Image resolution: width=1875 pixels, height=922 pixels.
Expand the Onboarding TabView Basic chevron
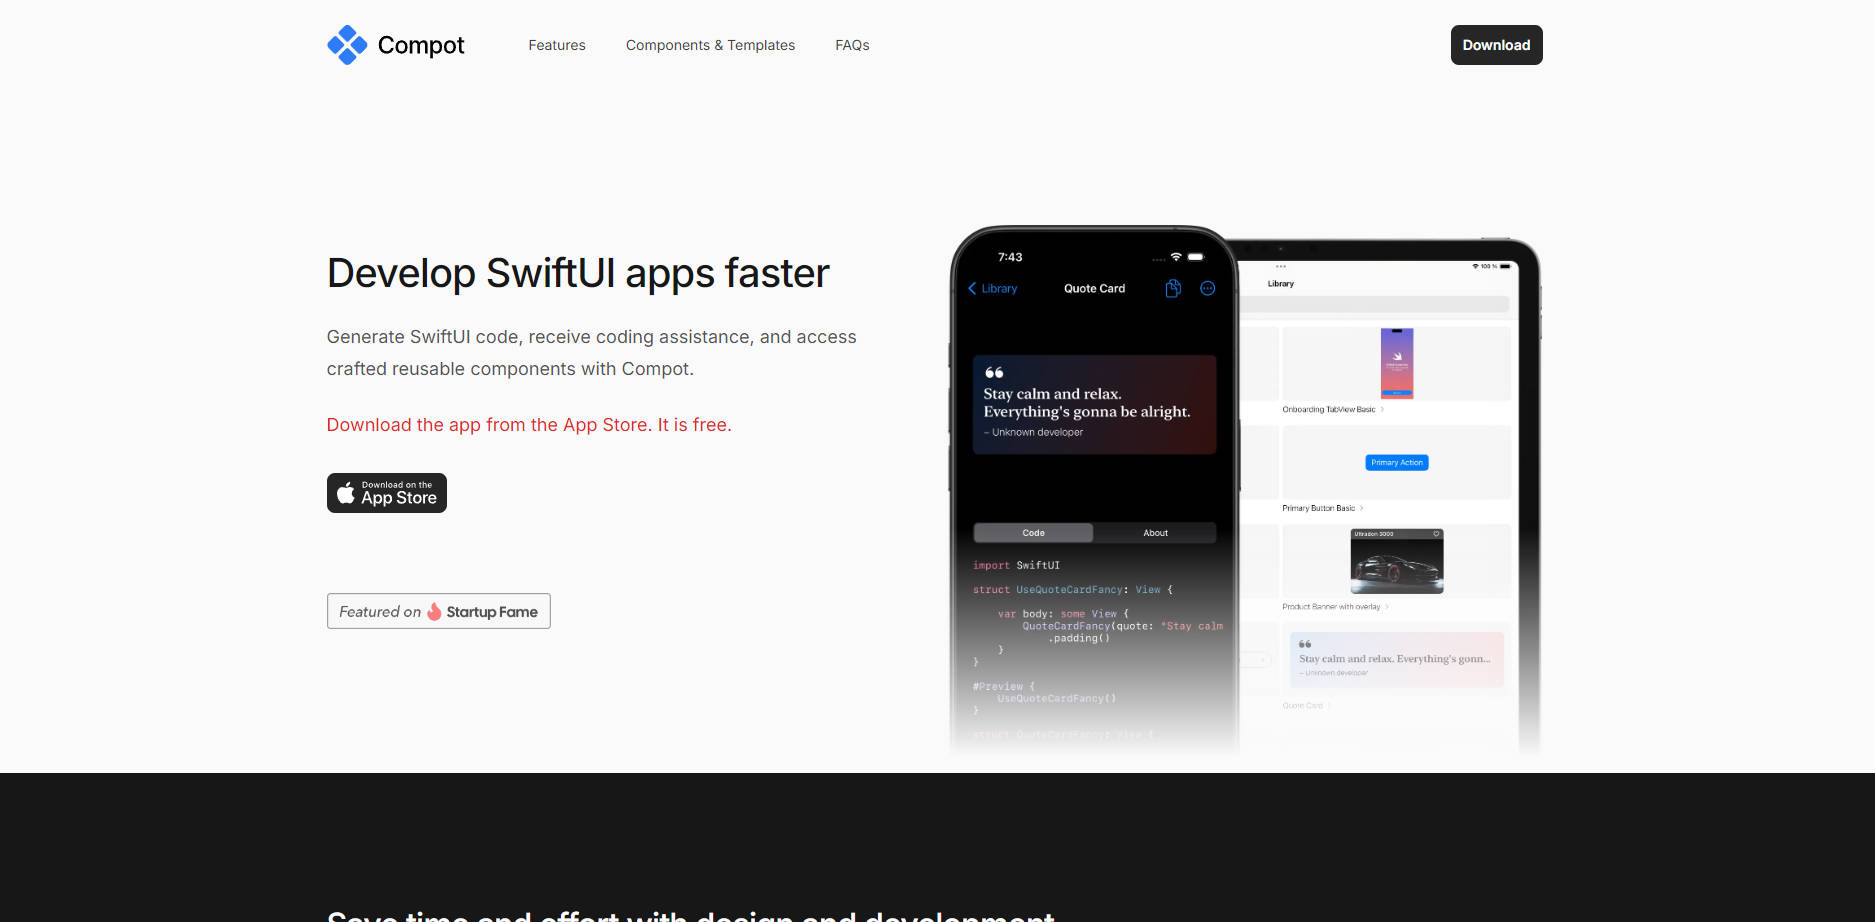(1382, 409)
